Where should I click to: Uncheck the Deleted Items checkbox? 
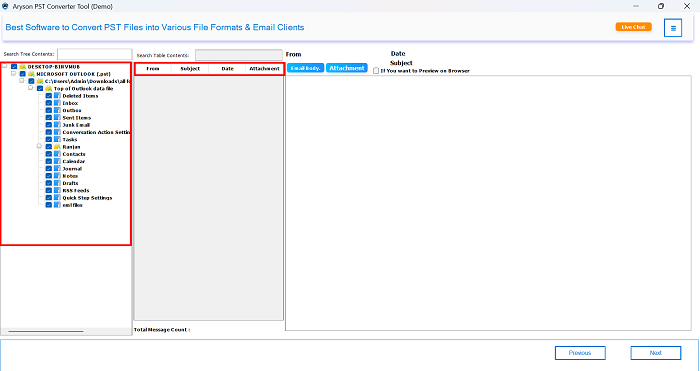click(49, 96)
